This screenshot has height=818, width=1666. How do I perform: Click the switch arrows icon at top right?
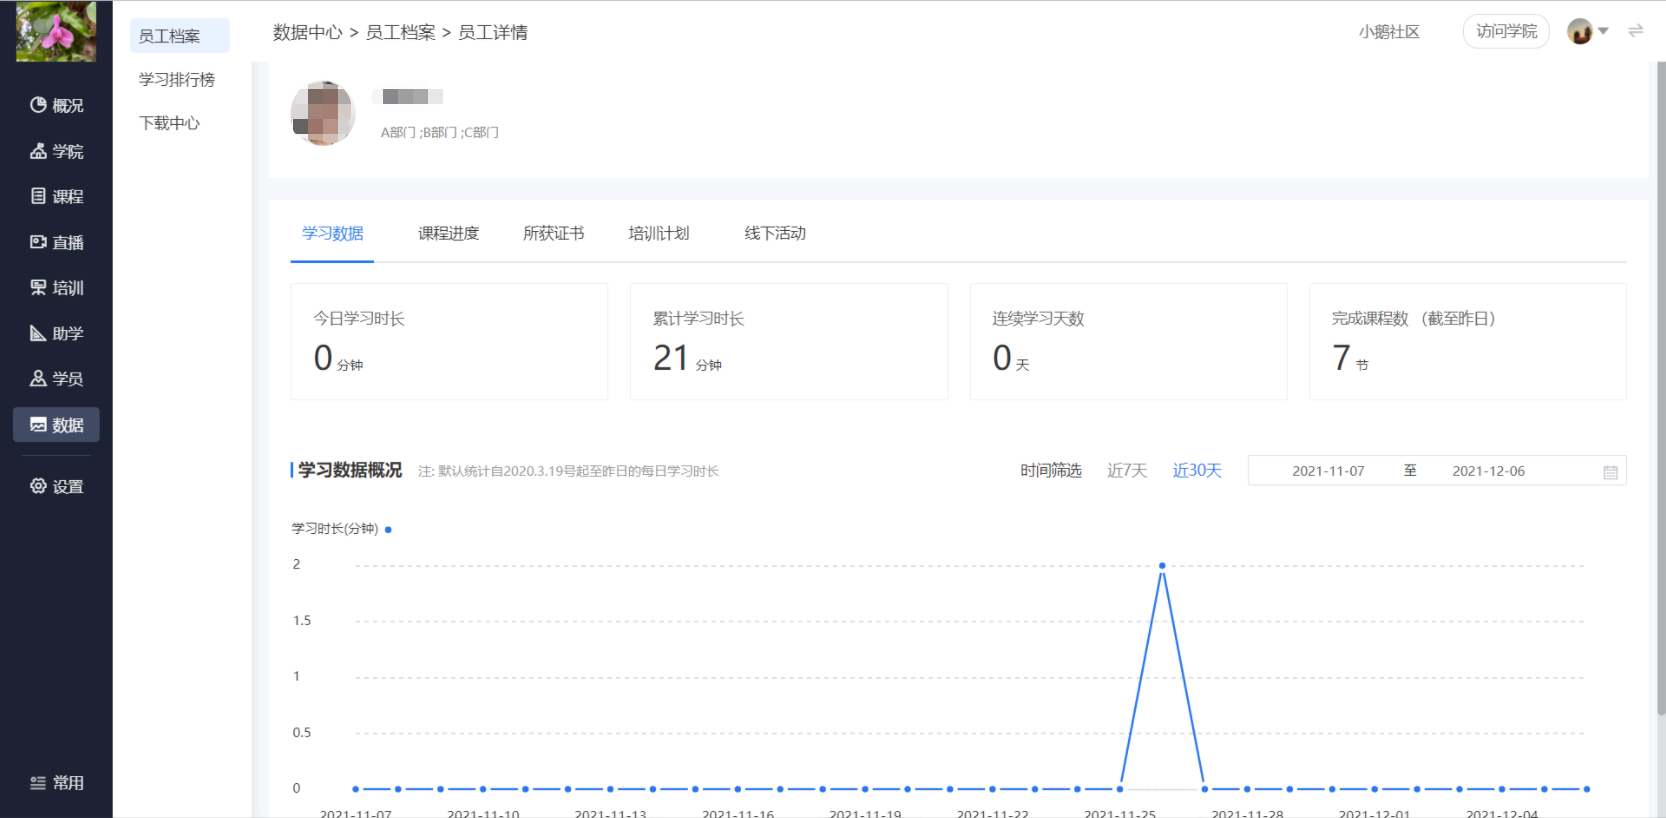point(1636,31)
